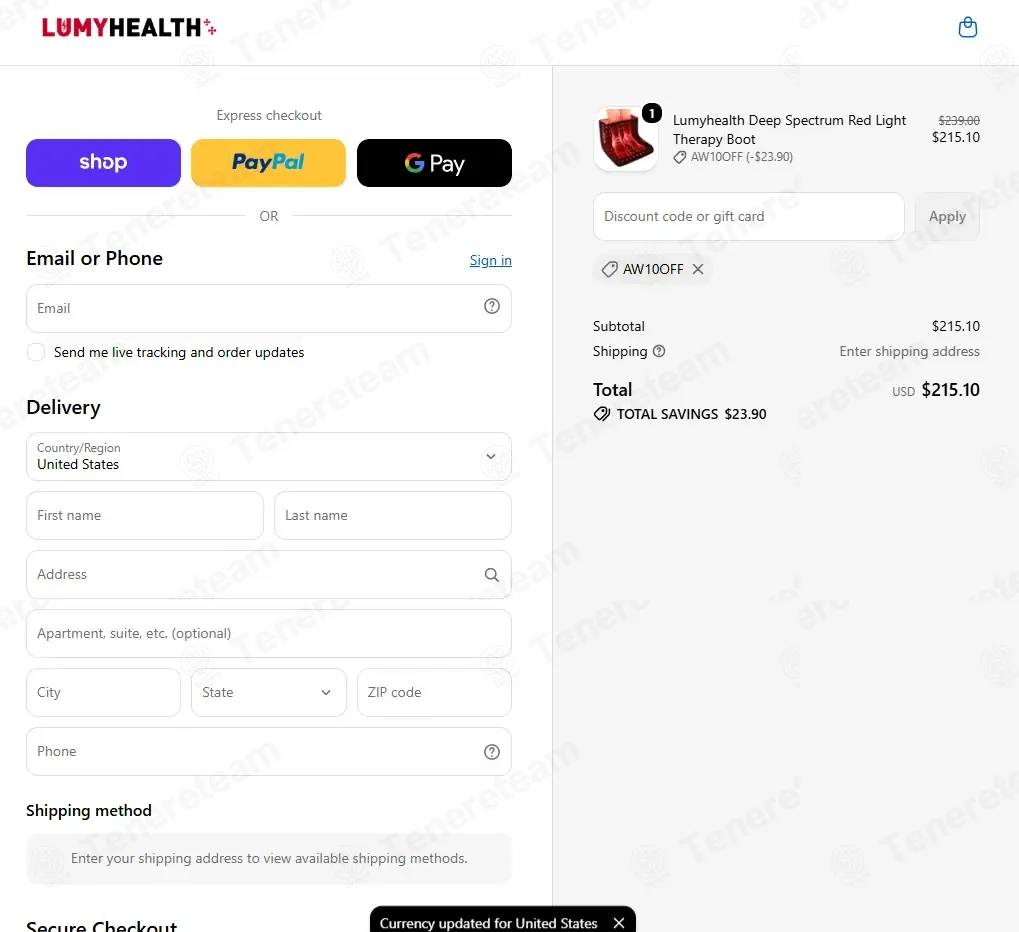Choose Google Pay express checkout
The height and width of the screenshot is (932, 1019).
[434, 162]
